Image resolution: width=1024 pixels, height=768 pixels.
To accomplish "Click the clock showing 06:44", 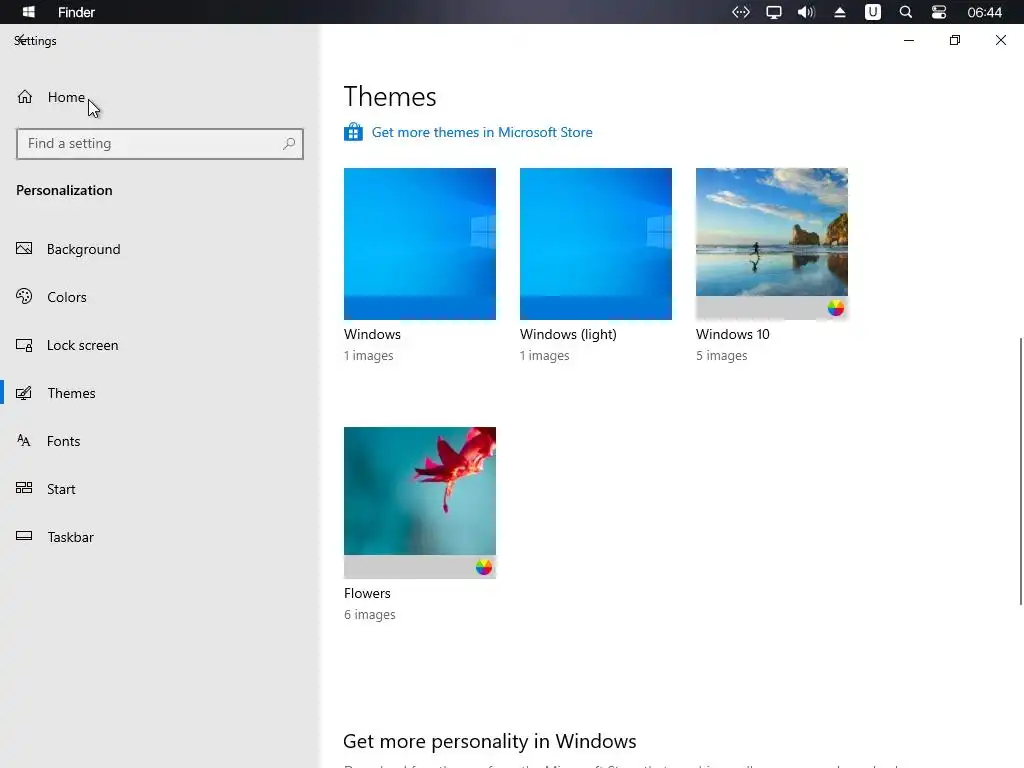I will tap(984, 12).
